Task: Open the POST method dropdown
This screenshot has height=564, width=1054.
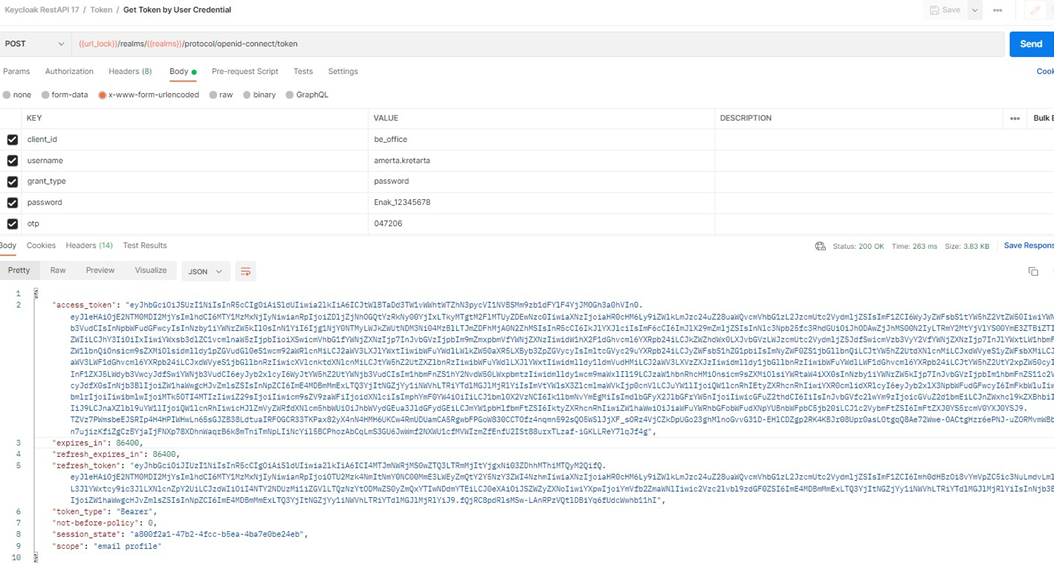Action: (x=34, y=44)
